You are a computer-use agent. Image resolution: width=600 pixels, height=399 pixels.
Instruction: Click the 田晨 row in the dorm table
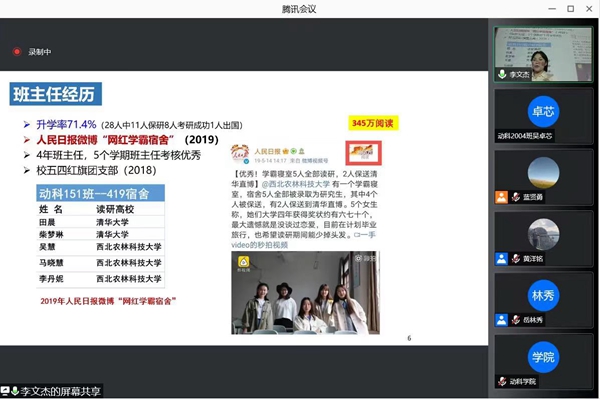pos(101,222)
